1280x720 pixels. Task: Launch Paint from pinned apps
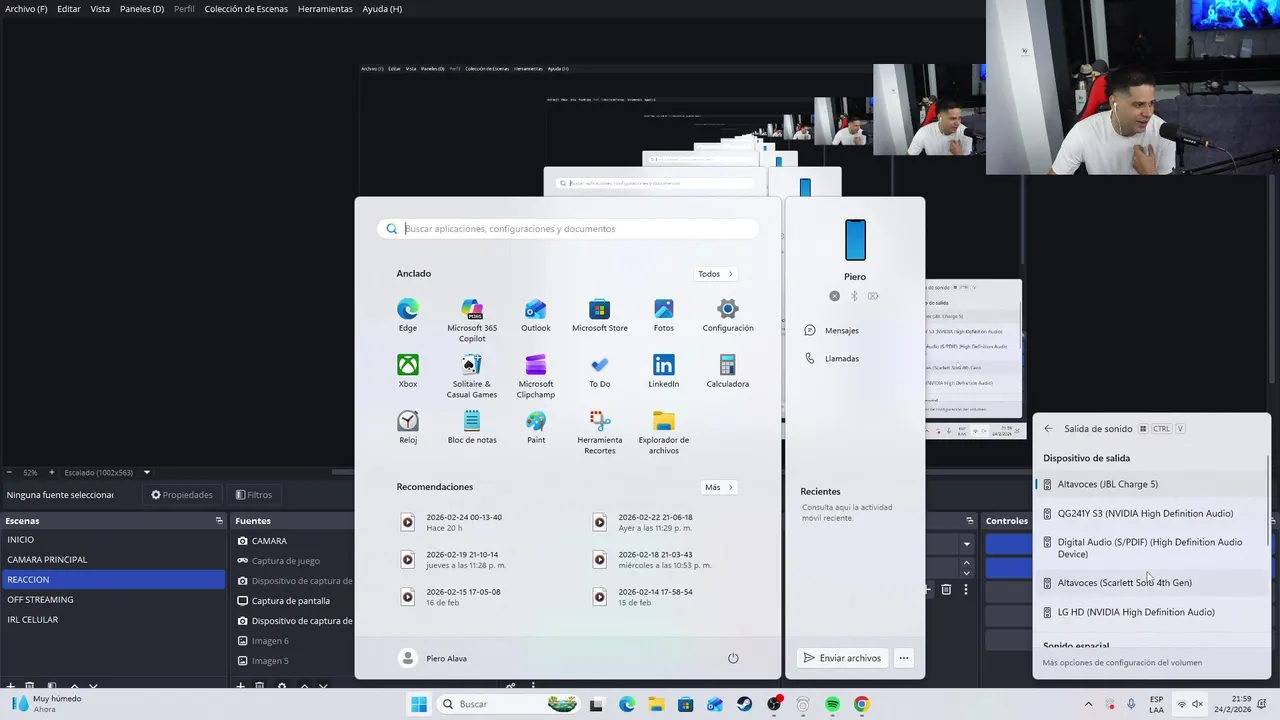pos(535,426)
